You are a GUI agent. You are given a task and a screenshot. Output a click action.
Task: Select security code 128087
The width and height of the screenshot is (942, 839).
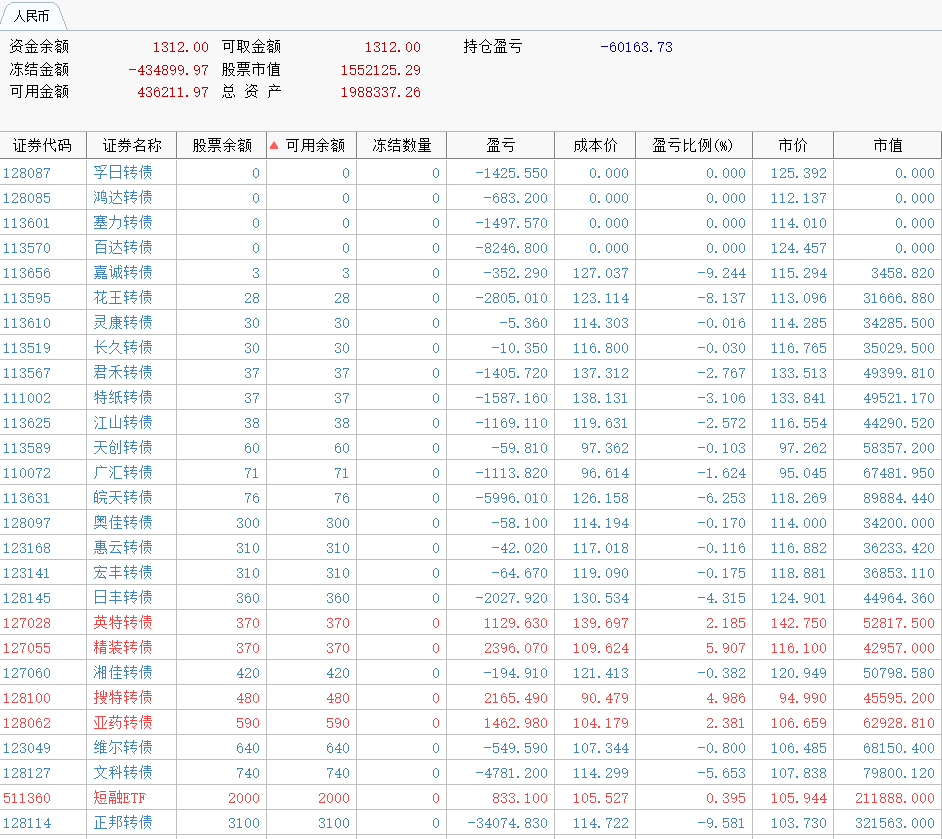click(27, 173)
